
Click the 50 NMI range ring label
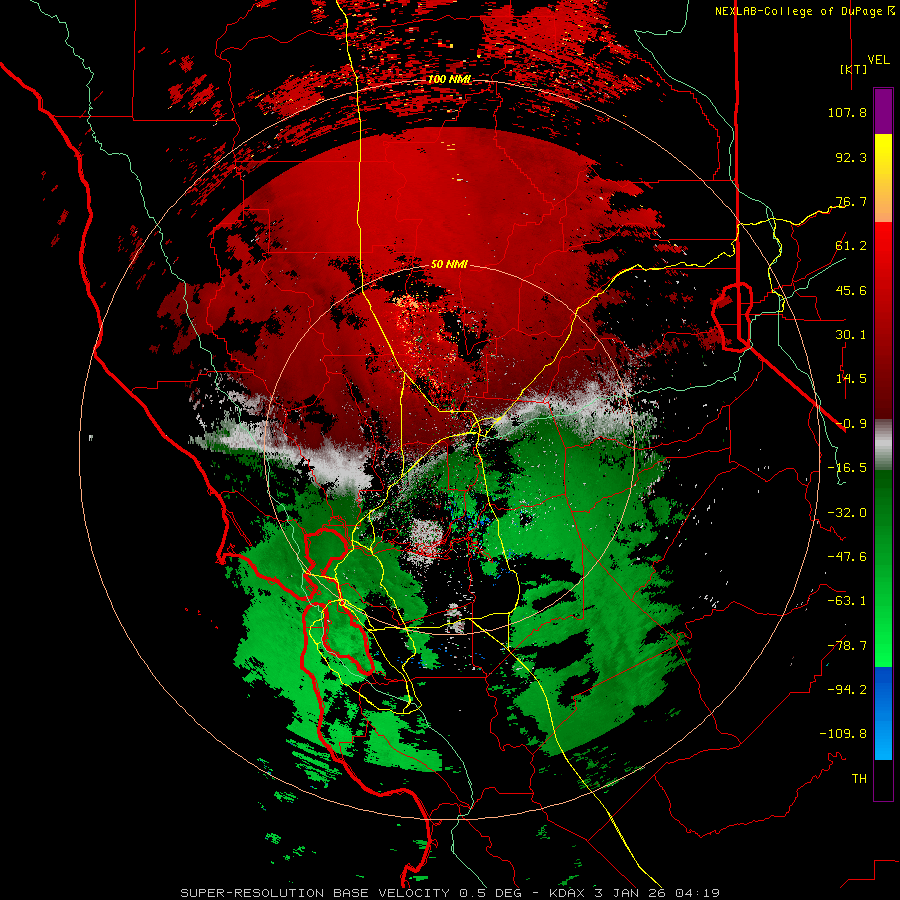coord(449,264)
